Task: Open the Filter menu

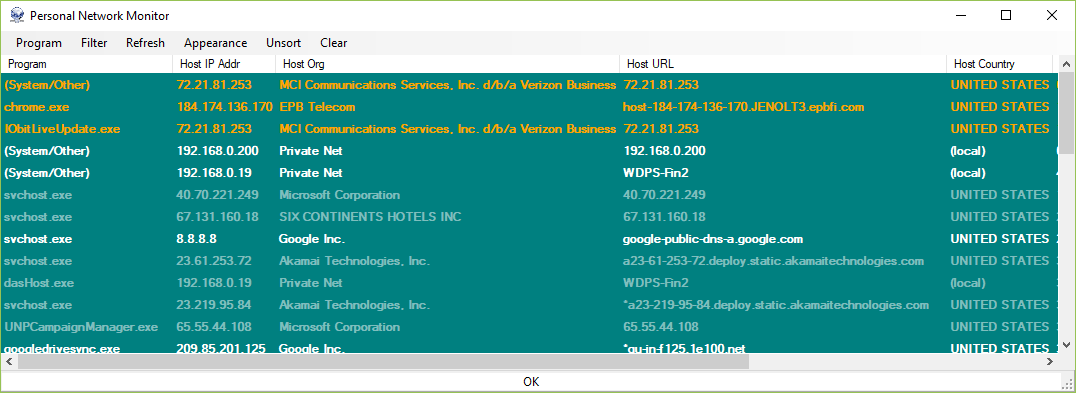Action: 94,43
